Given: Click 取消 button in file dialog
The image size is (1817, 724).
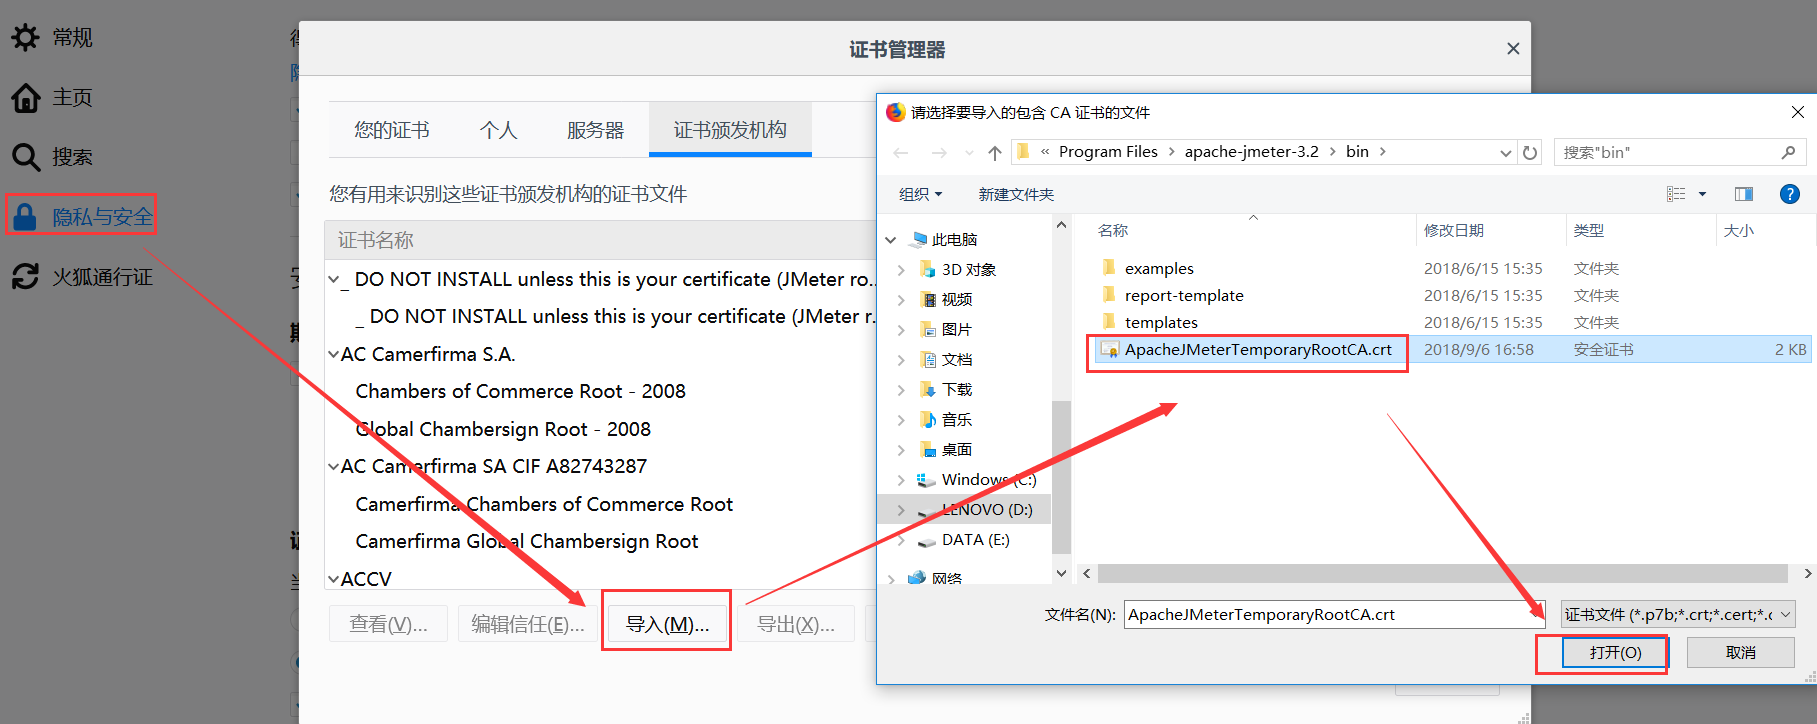Looking at the screenshot, I should (1741, 652).
